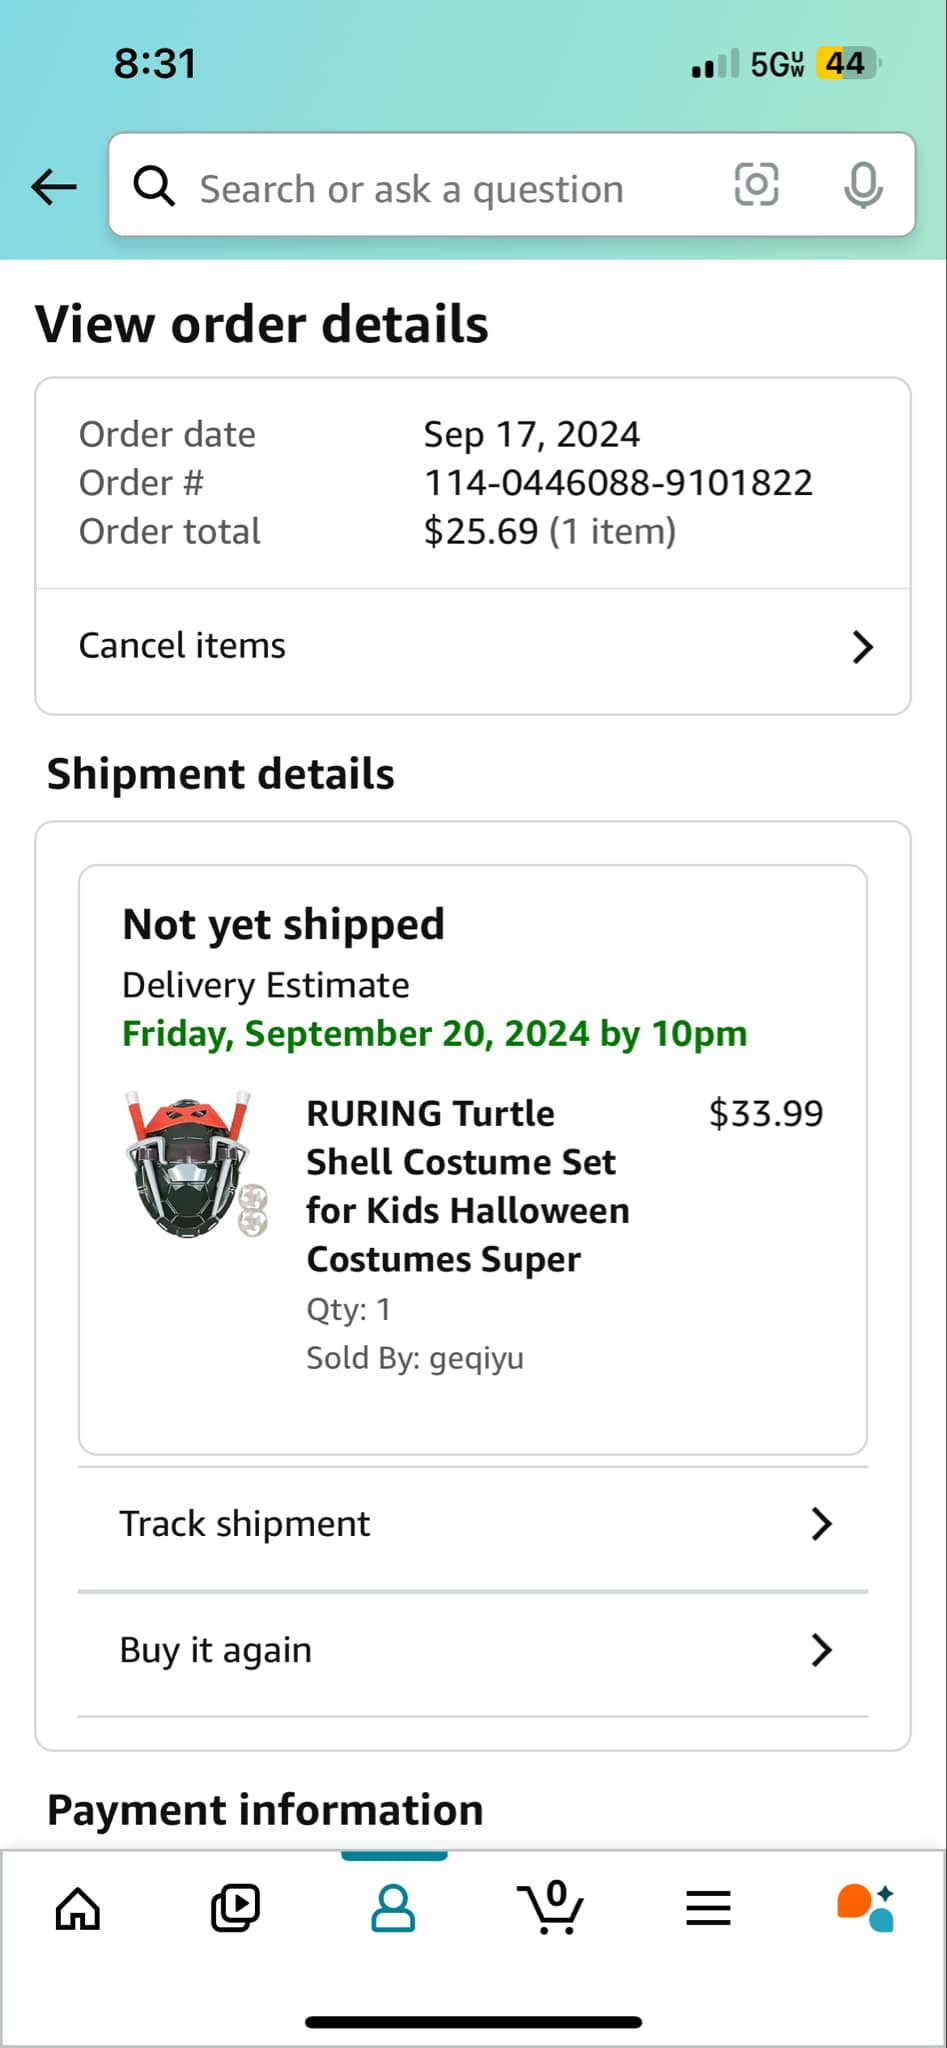The image size is (947, 2048).
Task: Open the account profile tab
Action: [393, 1908]
